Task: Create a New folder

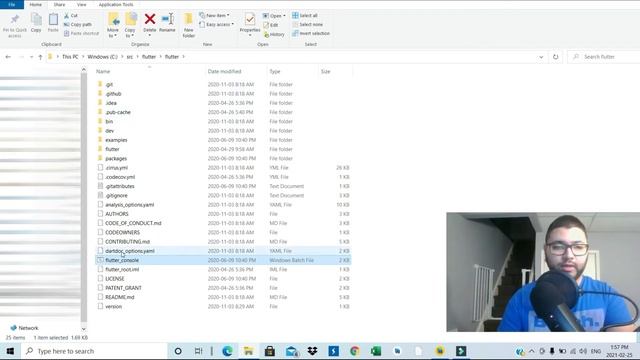Action: pos(189,25)
